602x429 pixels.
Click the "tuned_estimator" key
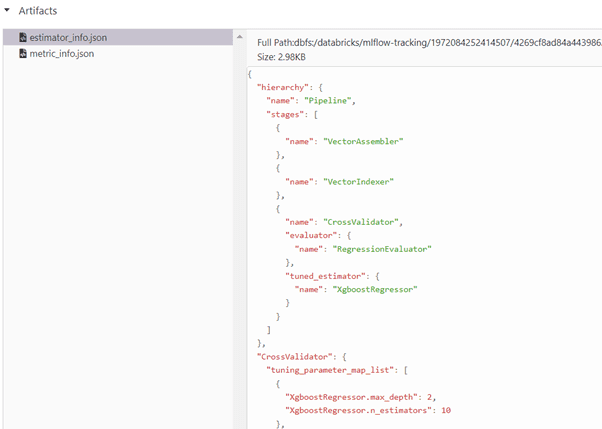coord(325,276)
